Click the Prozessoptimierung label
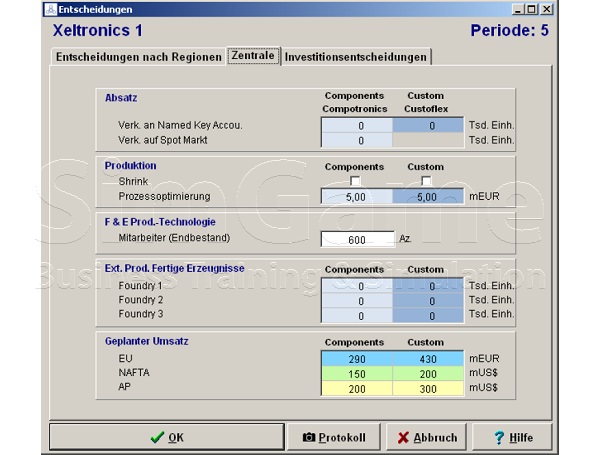 click(165, 196)
